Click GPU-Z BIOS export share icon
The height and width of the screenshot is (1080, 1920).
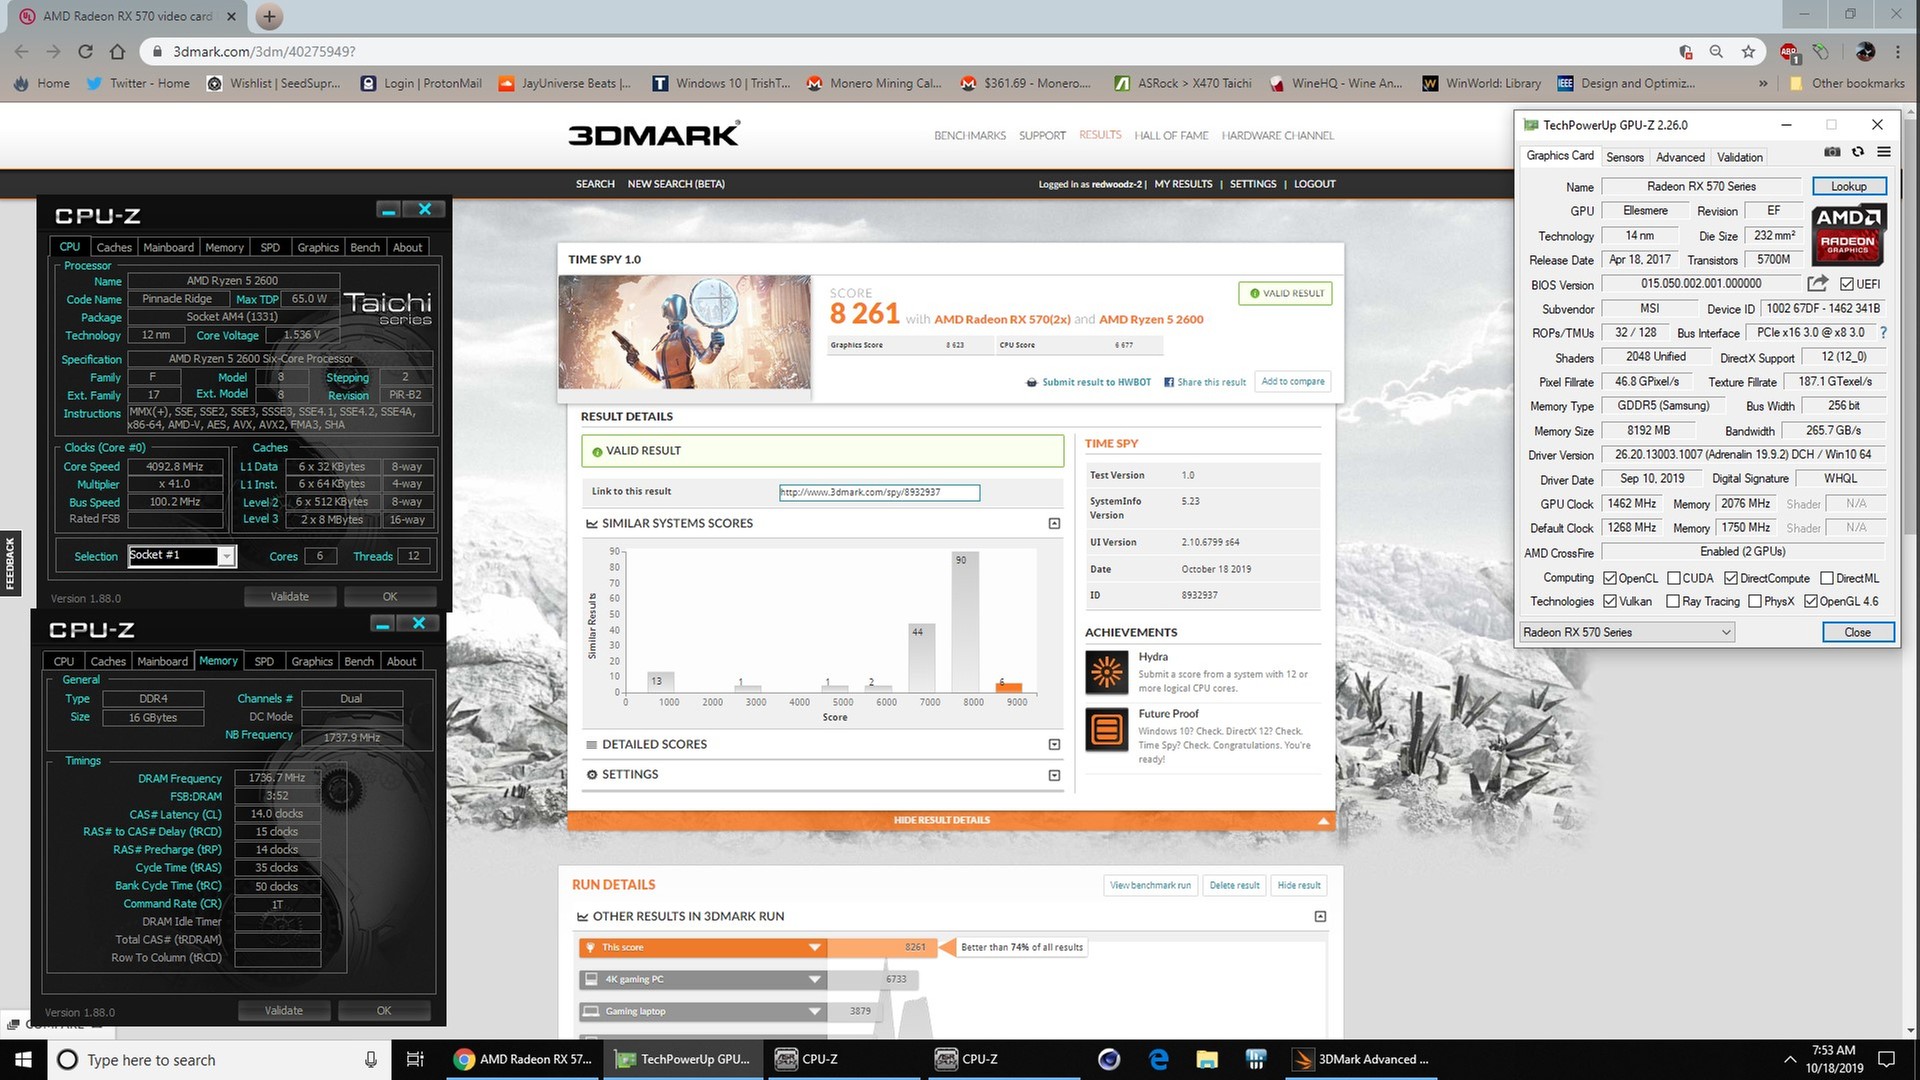pos(1818,283)
